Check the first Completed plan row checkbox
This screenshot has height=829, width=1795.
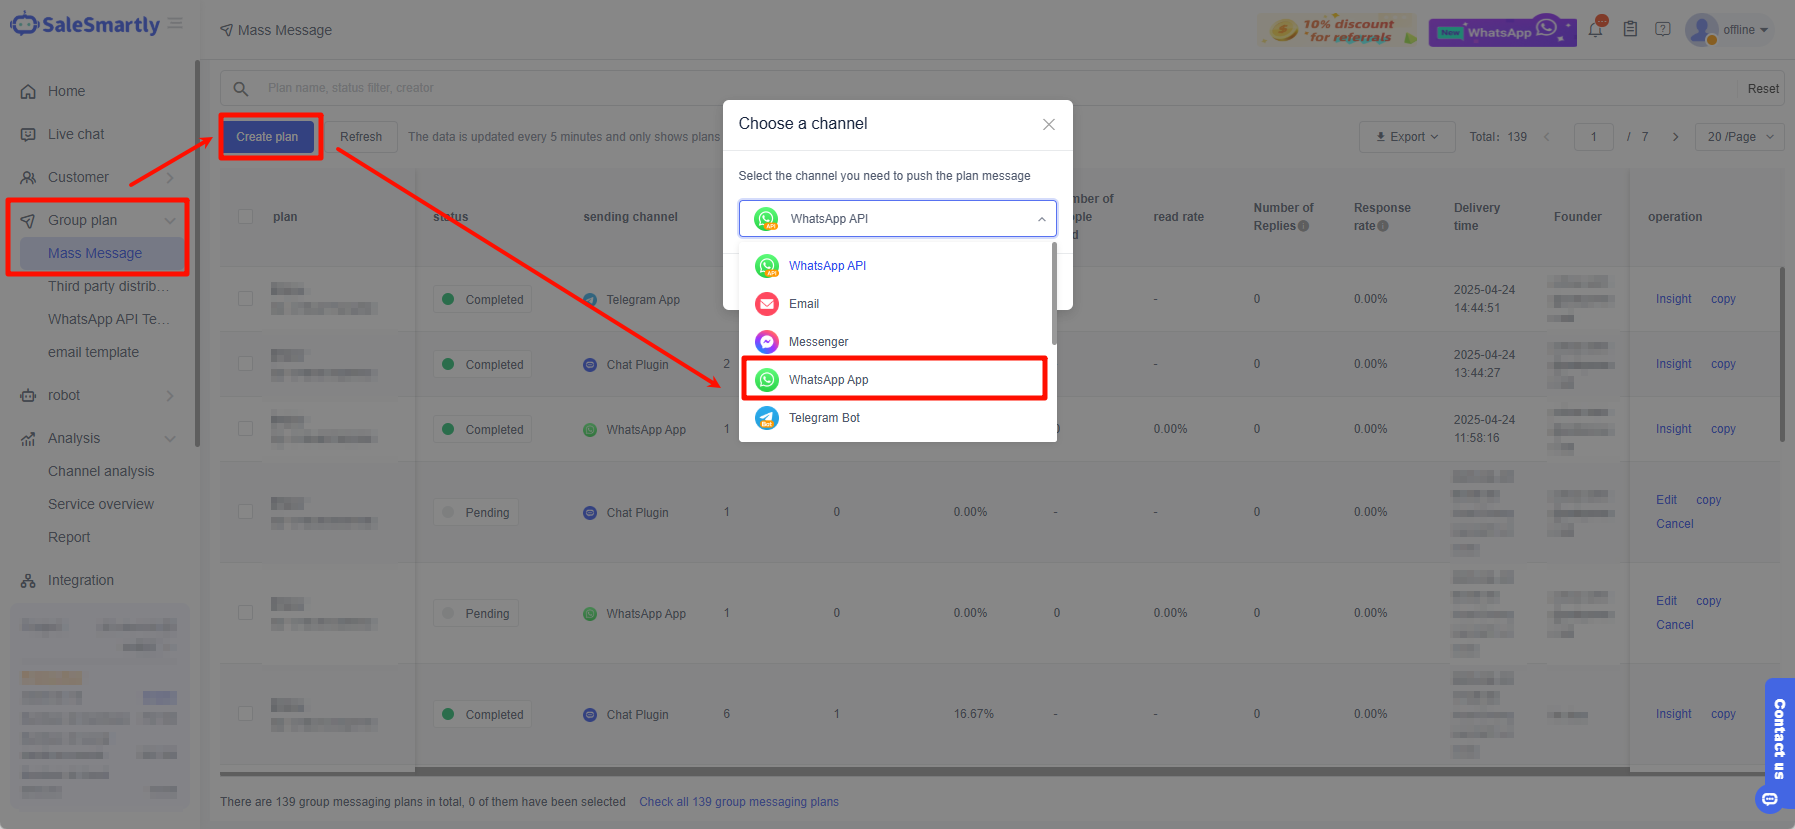click(x=245, y=299)
